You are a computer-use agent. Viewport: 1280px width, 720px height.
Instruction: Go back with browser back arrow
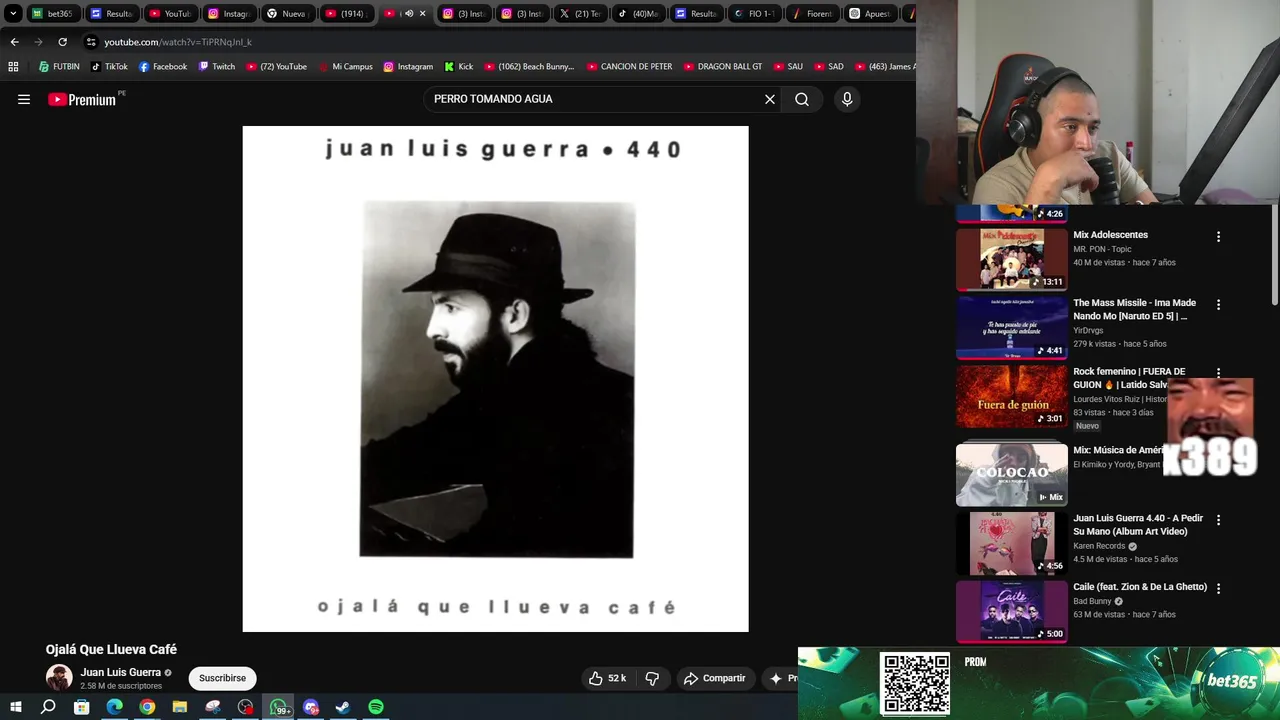[14, 42]
